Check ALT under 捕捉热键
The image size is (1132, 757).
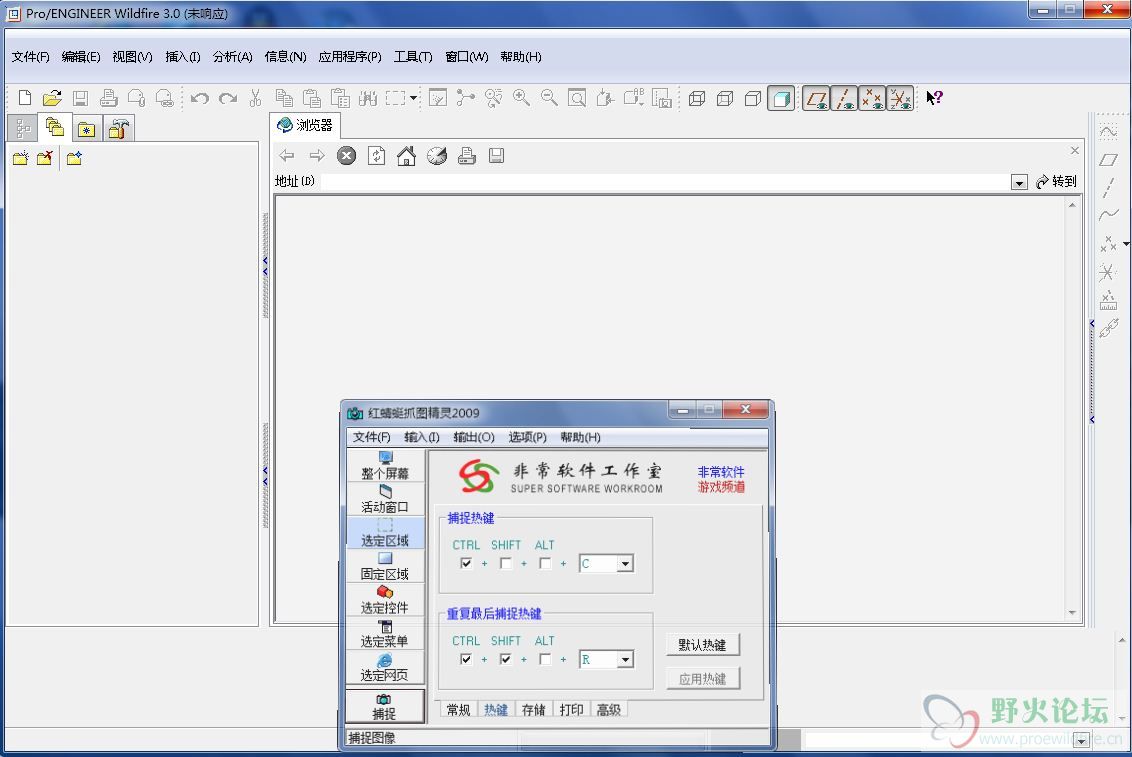click(545, 563)
